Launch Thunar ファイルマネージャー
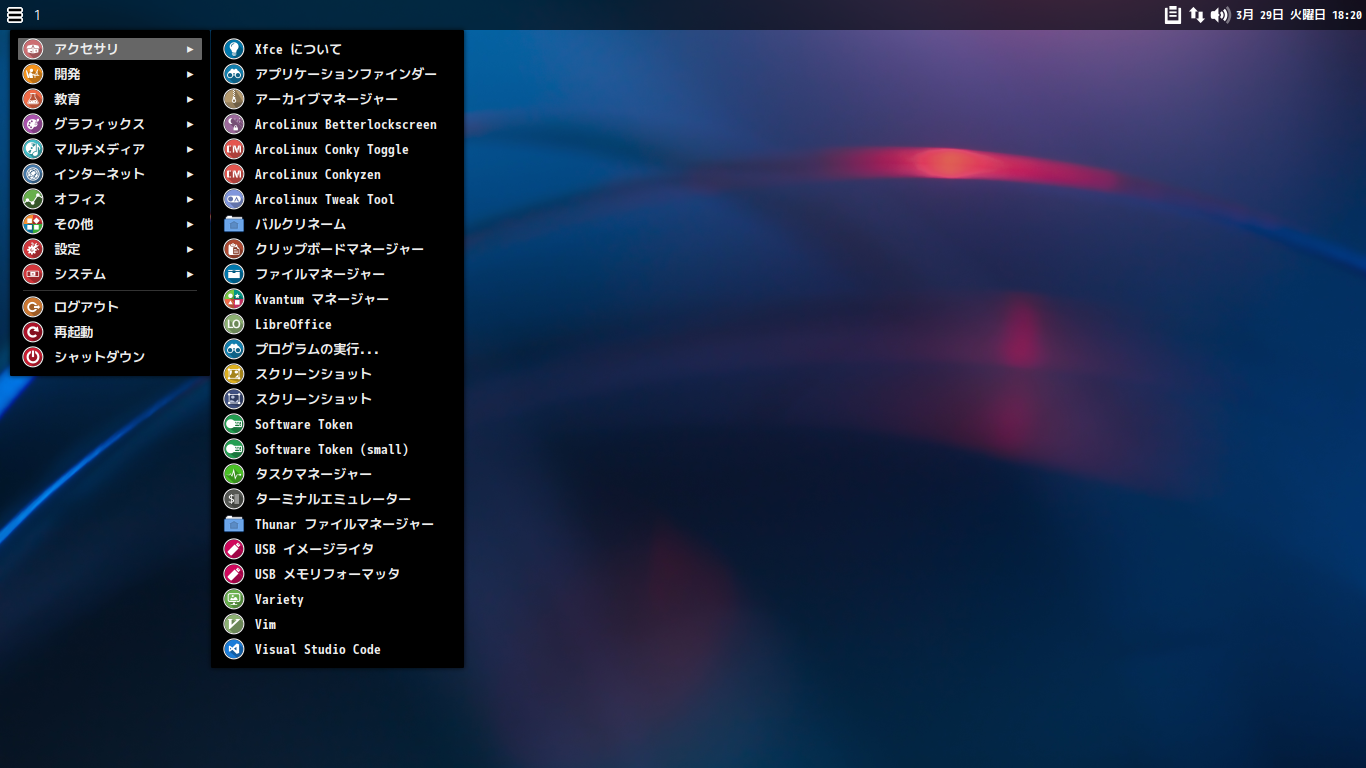This screenshot has width=1366, height=768. click(x=337, y=524)
